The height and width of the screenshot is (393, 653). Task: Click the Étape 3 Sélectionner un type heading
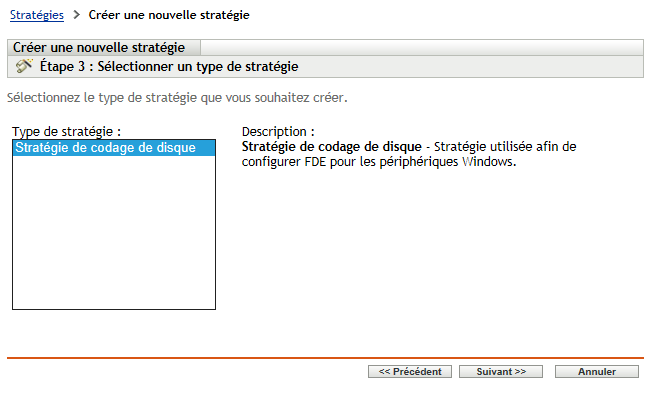[x=169, y=66]
